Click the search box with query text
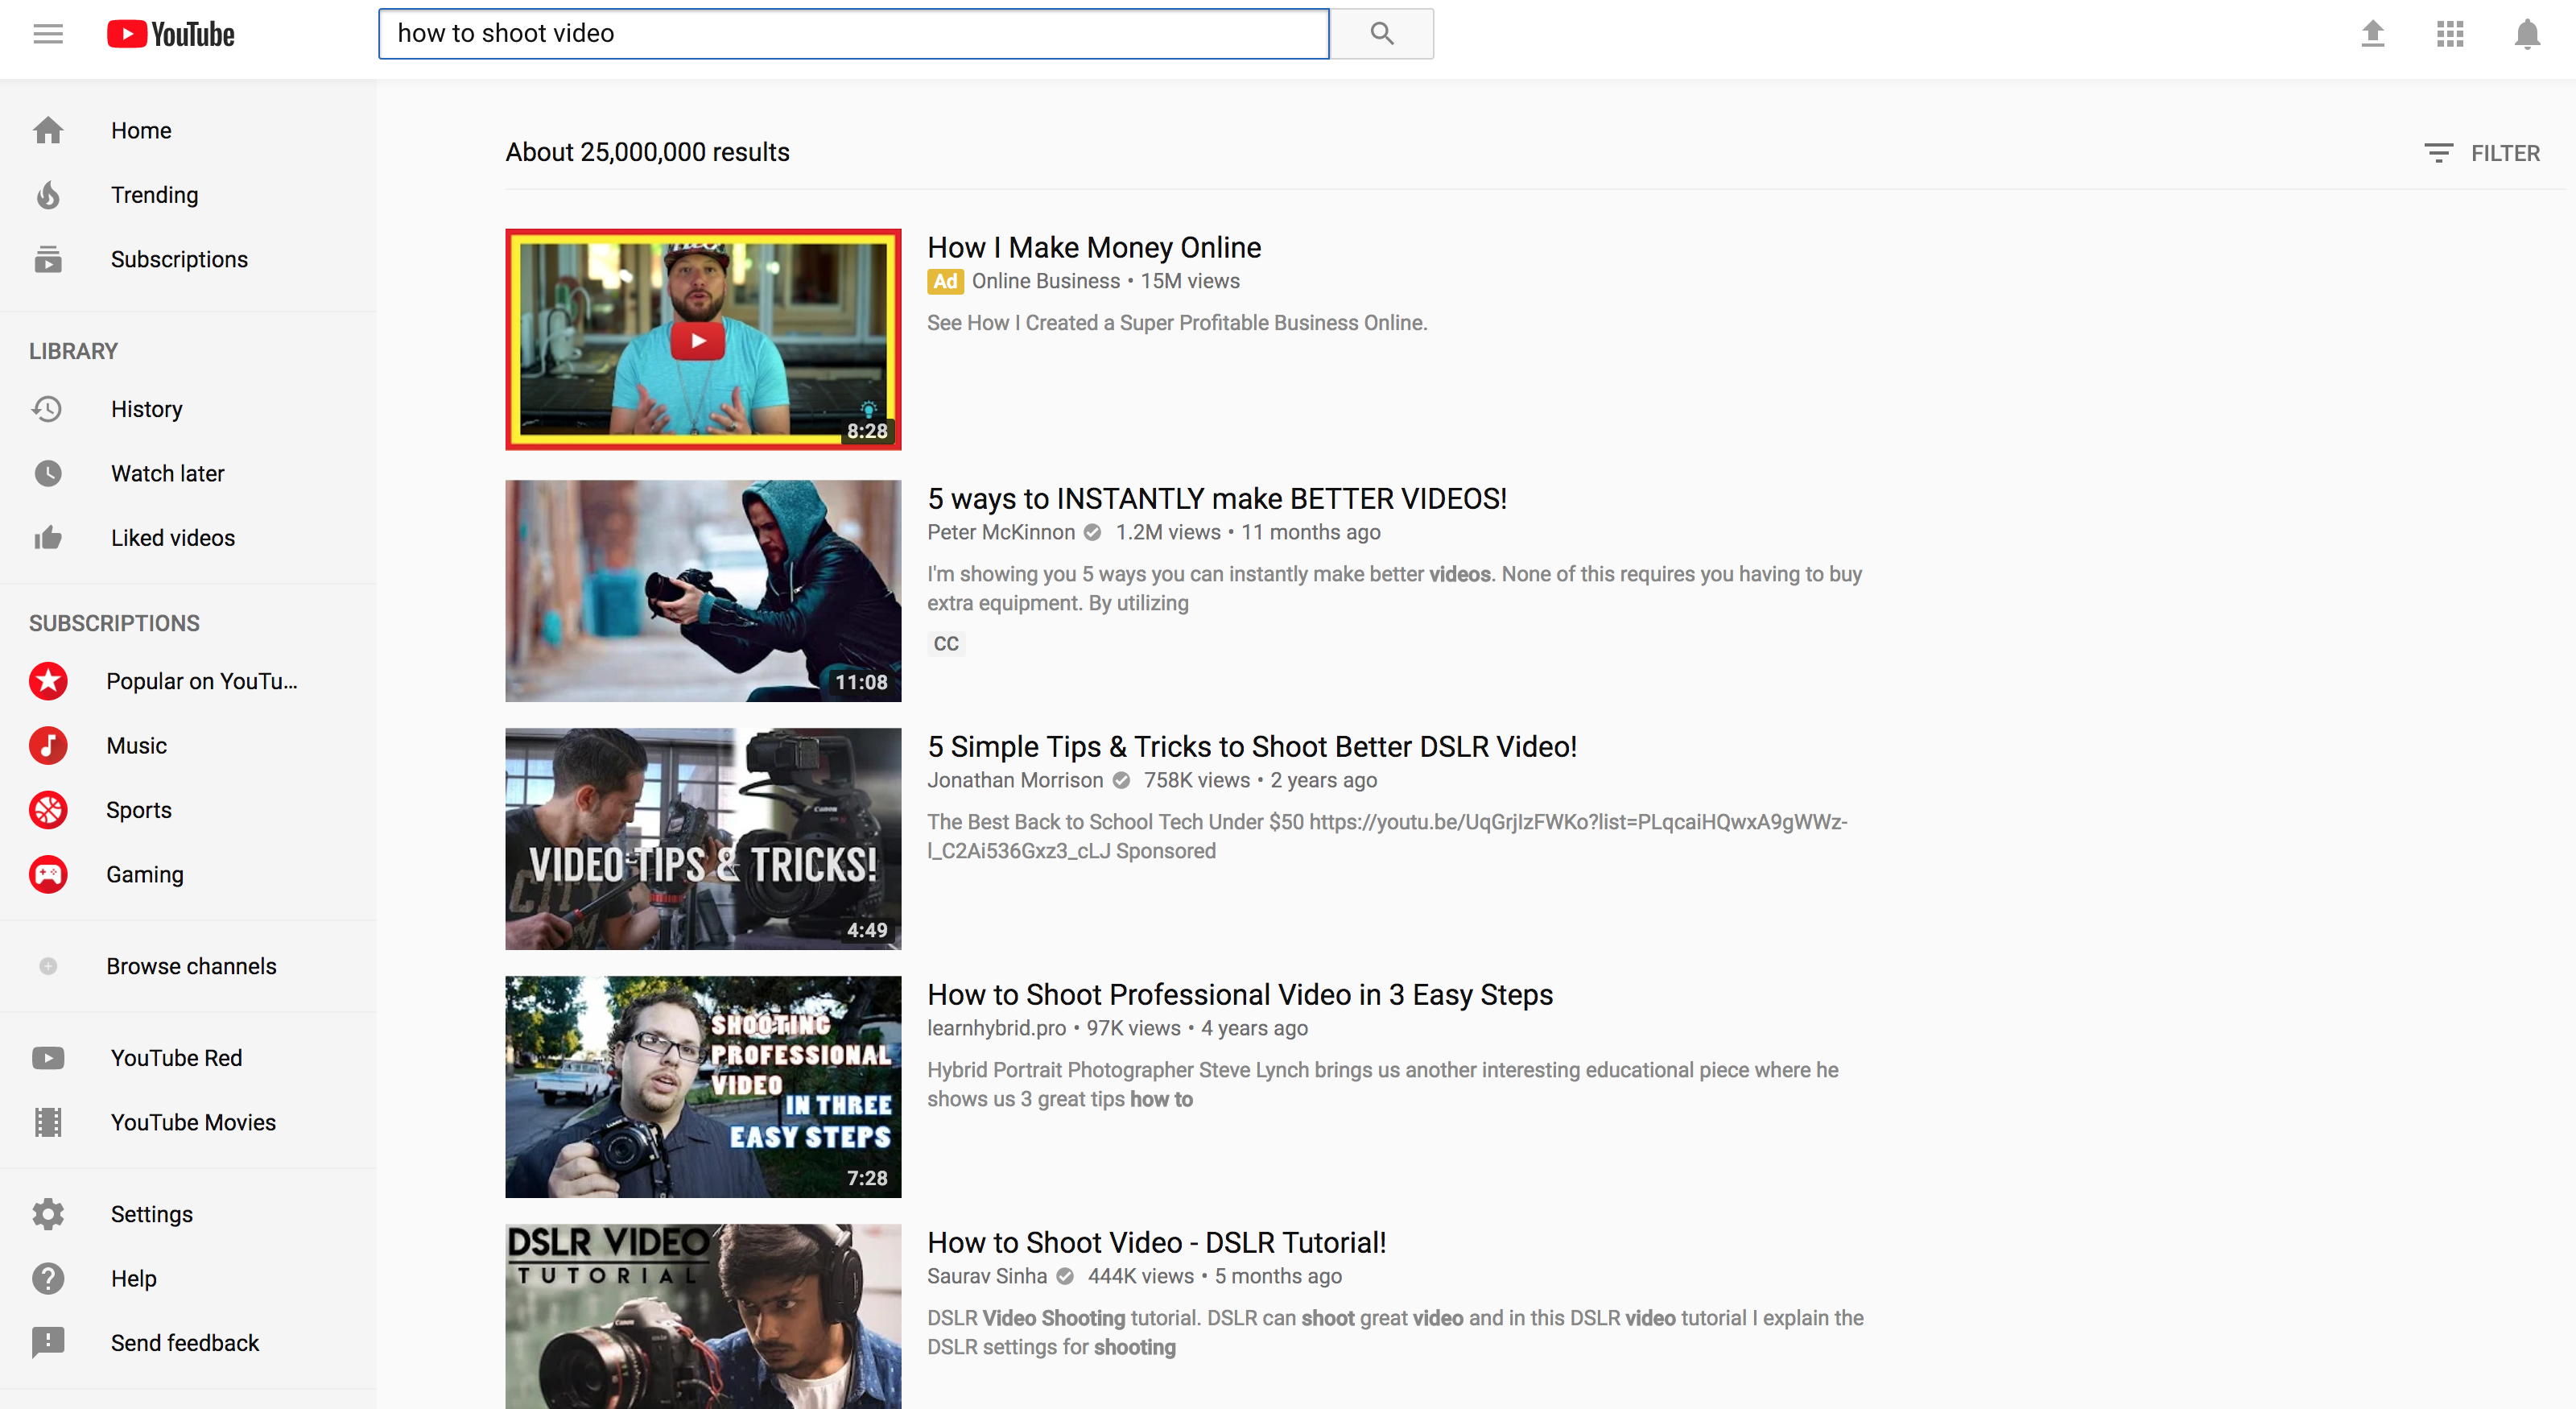The width and height of the screenshot is (2576, 1409). tap(854, 34)
